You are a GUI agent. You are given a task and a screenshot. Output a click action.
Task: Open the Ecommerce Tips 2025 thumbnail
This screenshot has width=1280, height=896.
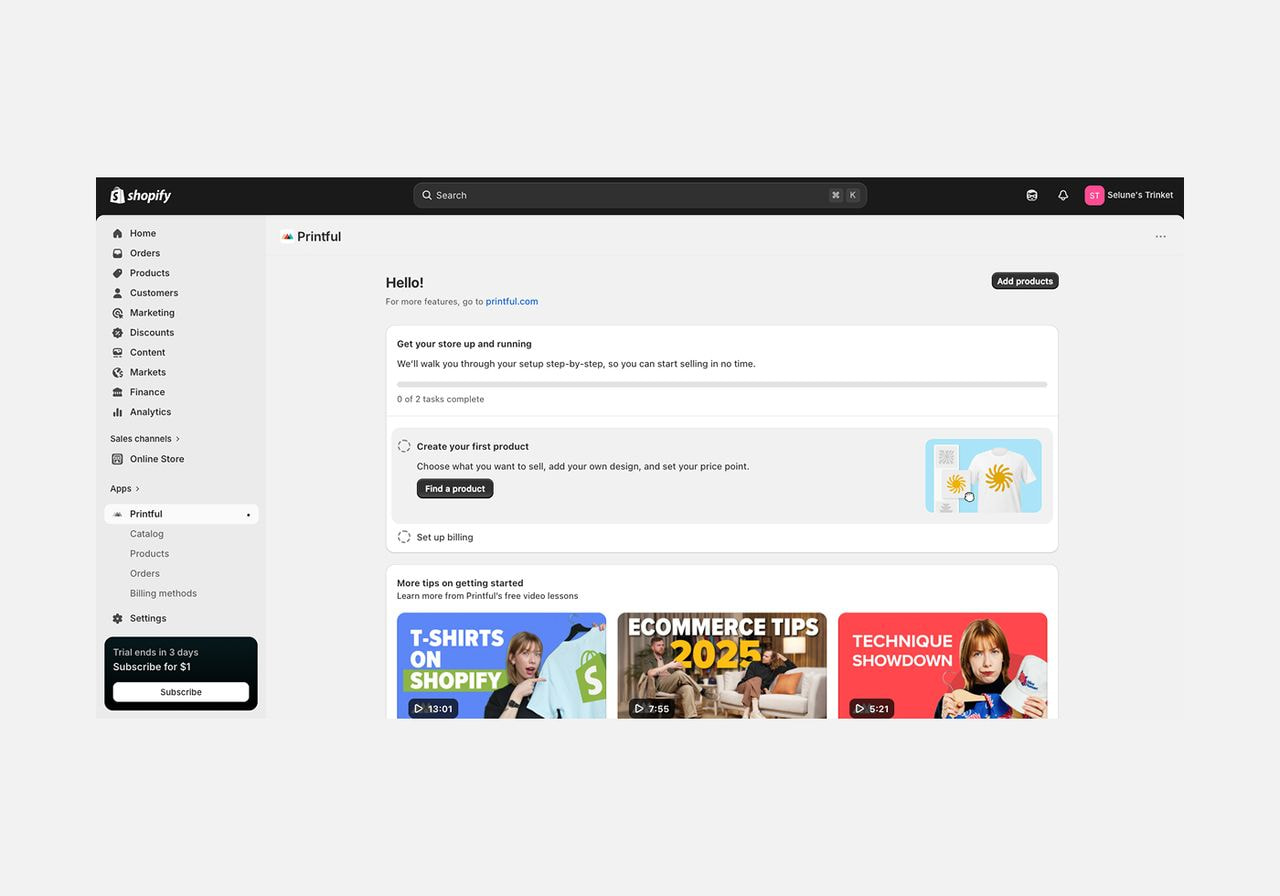point(722,666)
